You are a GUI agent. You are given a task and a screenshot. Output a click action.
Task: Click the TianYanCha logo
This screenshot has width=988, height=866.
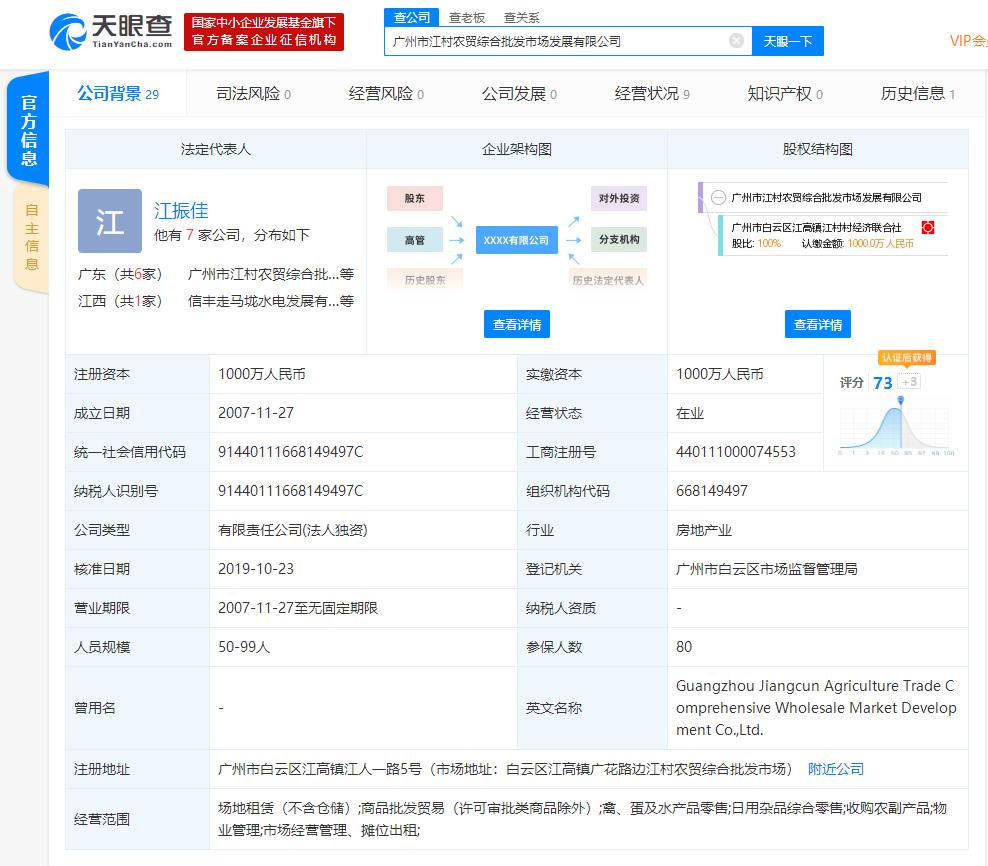111,32
